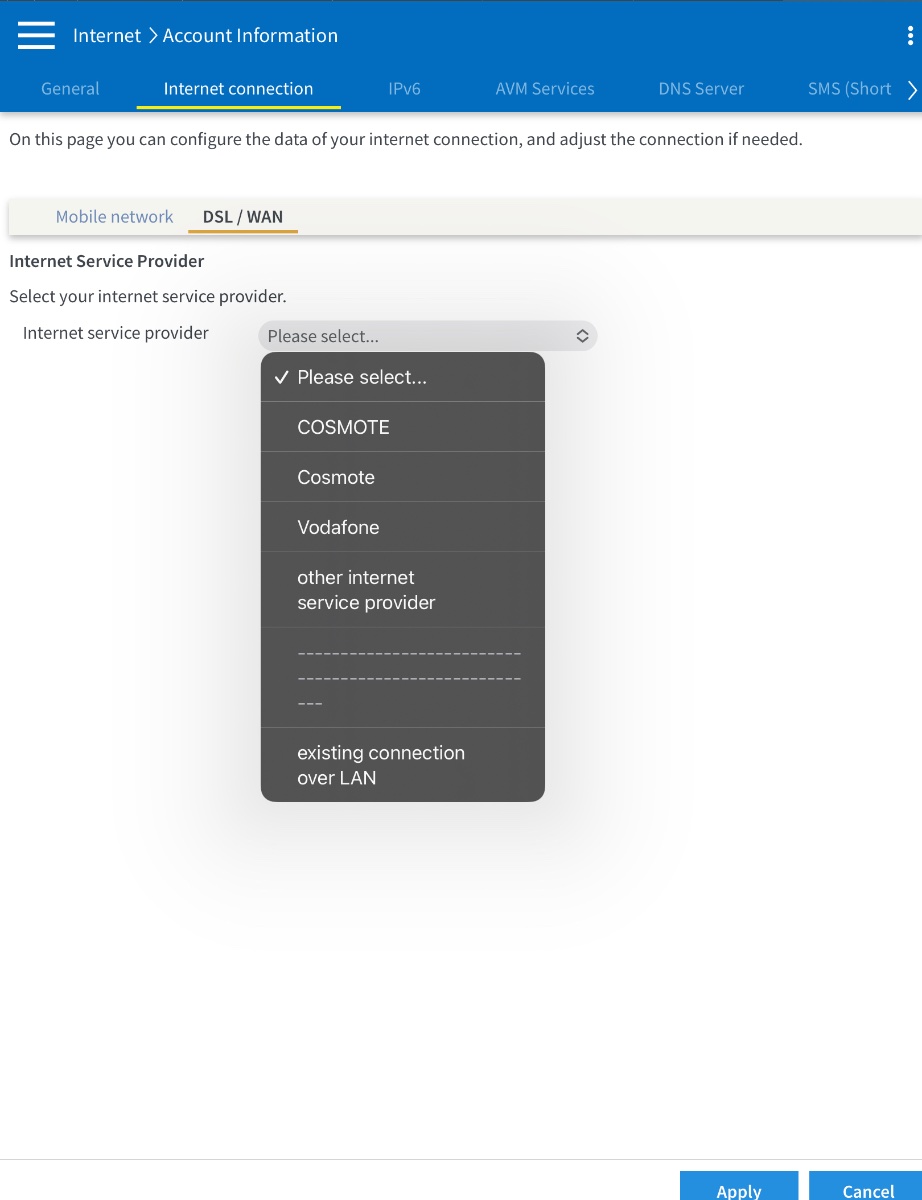Switch to the SMS (Short tab
The image size is (922, 1200).
[x=849, y=89]
